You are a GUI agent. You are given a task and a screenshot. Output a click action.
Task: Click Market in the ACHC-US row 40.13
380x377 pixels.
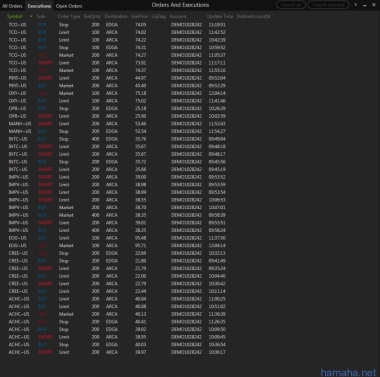(x=66, y=314)
